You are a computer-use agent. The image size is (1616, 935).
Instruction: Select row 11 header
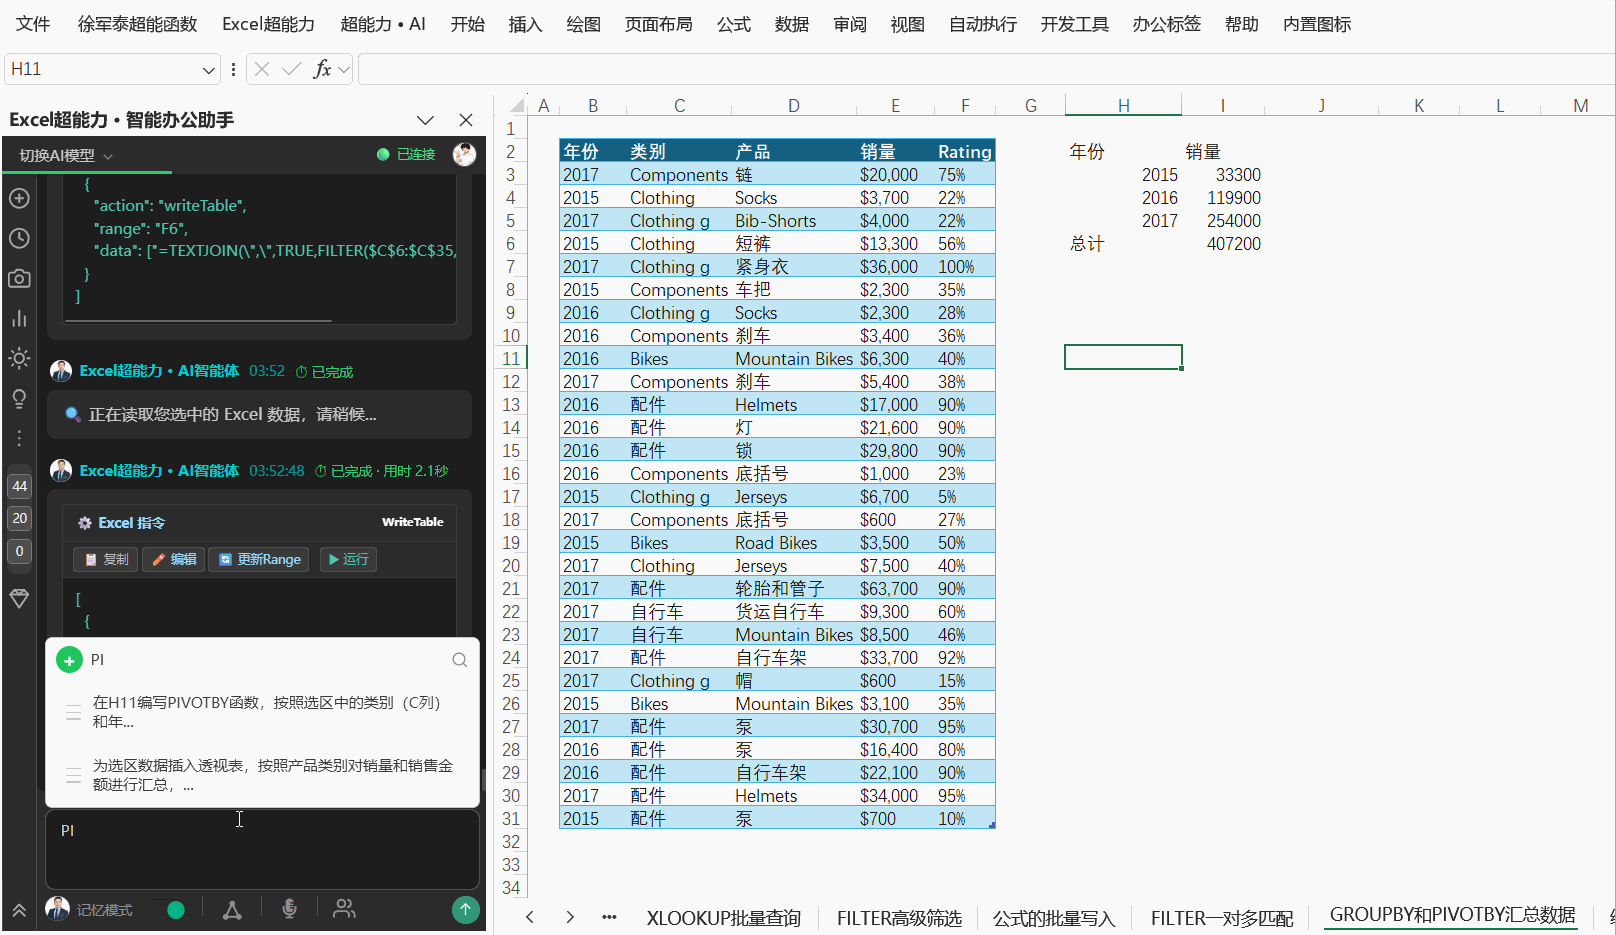tap(511, 359)
